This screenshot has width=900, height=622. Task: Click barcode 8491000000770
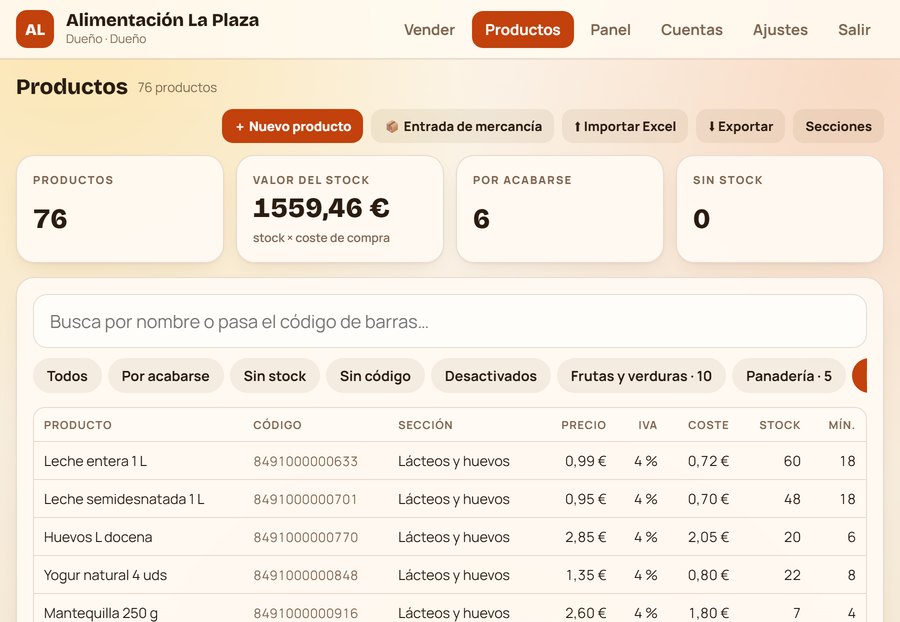305,537
